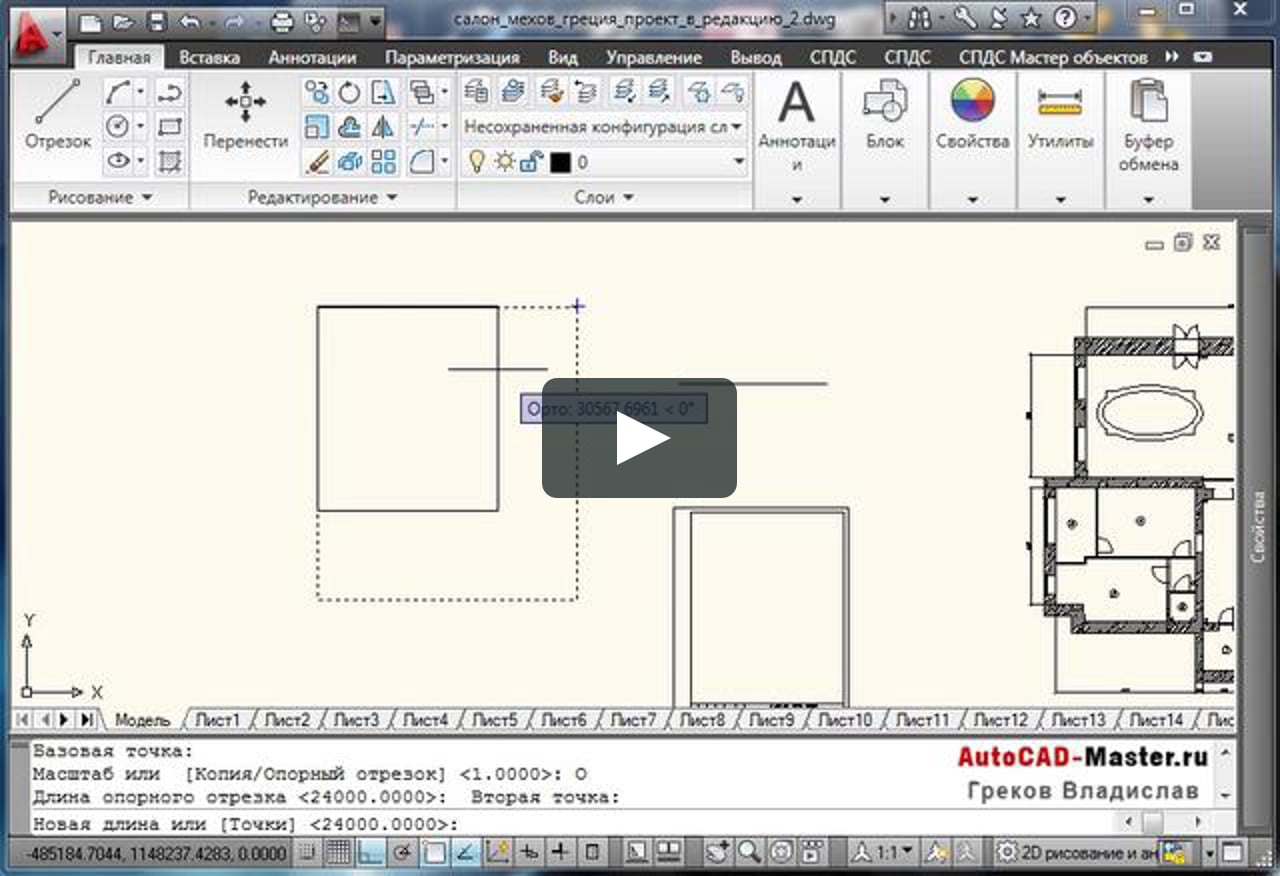Switch to the Аннотации ribbon tab
This screenshot has height=876, width=1280.
pos(312,57)
